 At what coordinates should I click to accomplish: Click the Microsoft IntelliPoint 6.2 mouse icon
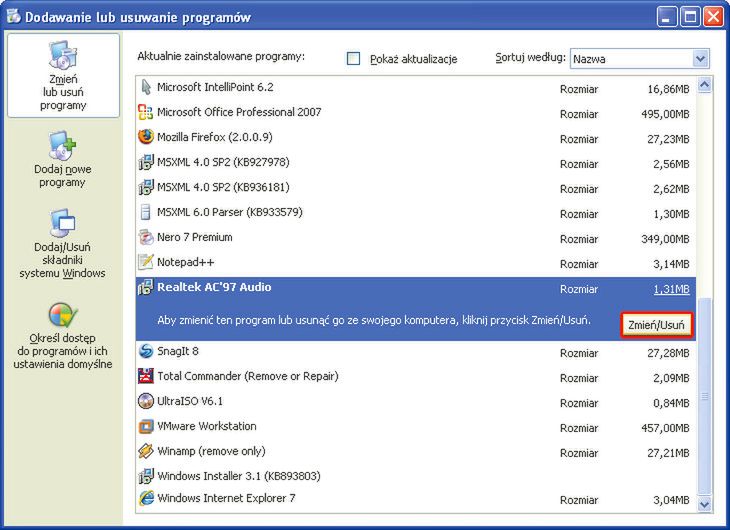click(146, 87)
